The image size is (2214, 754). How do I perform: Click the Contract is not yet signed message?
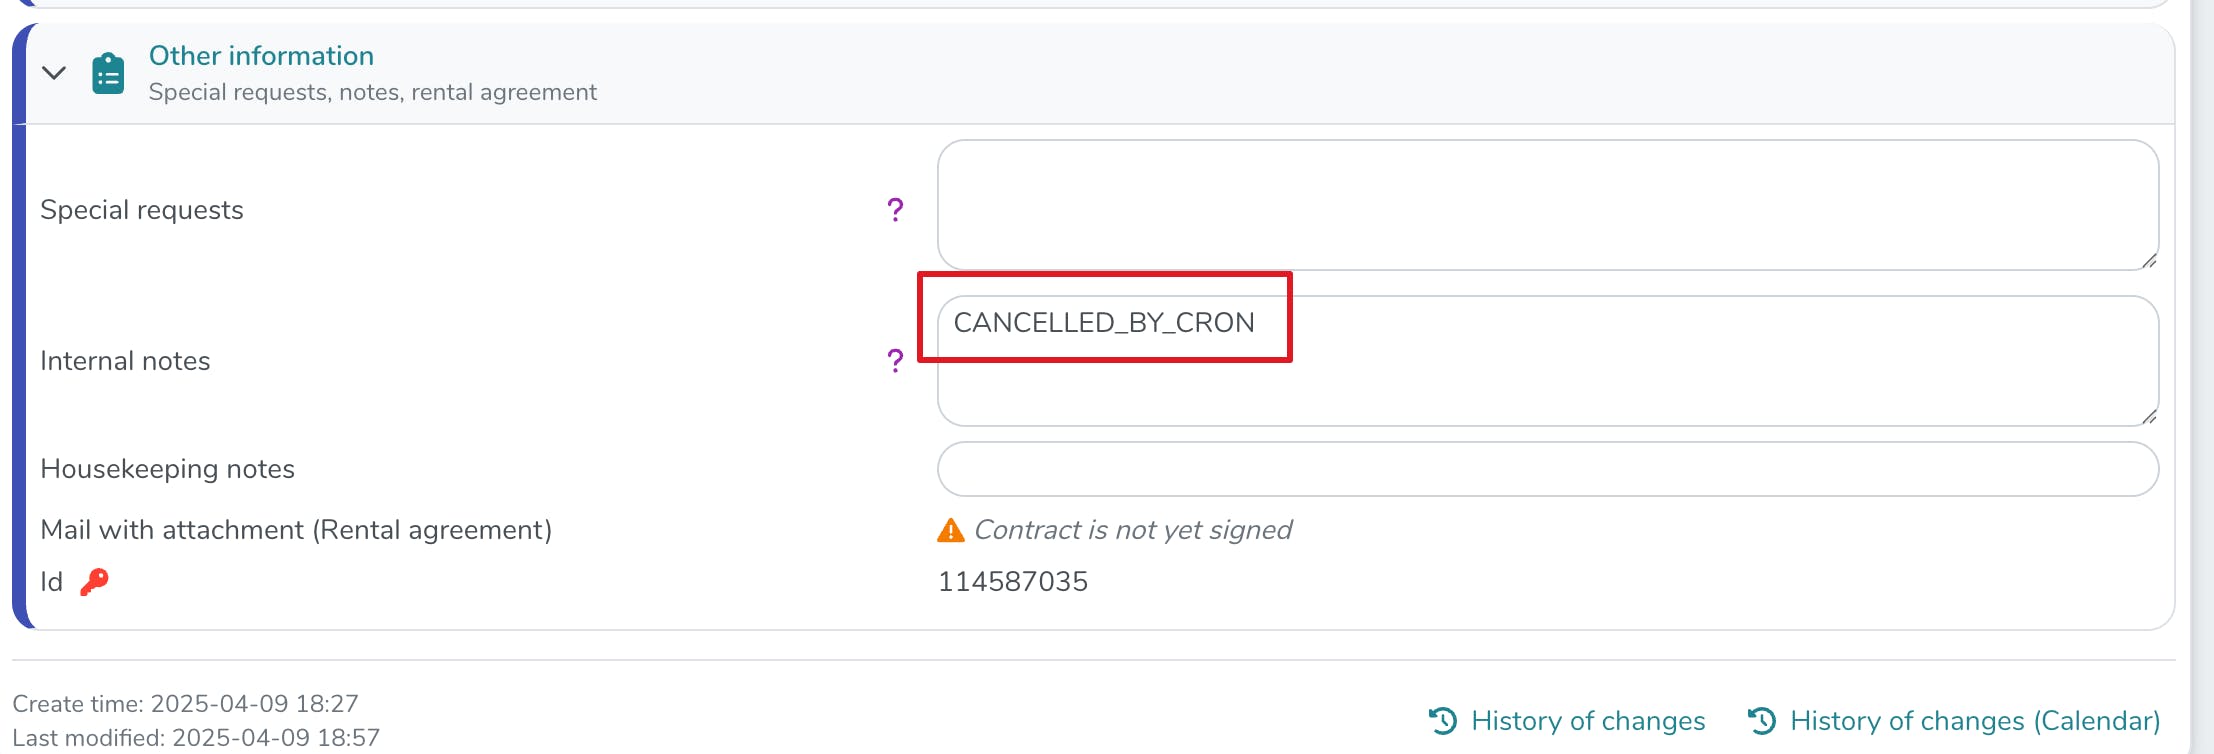[x=1132, y=530]
